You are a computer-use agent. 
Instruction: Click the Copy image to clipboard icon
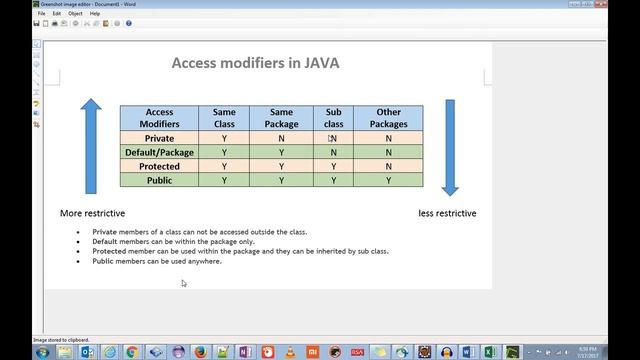tap(45, 24)
